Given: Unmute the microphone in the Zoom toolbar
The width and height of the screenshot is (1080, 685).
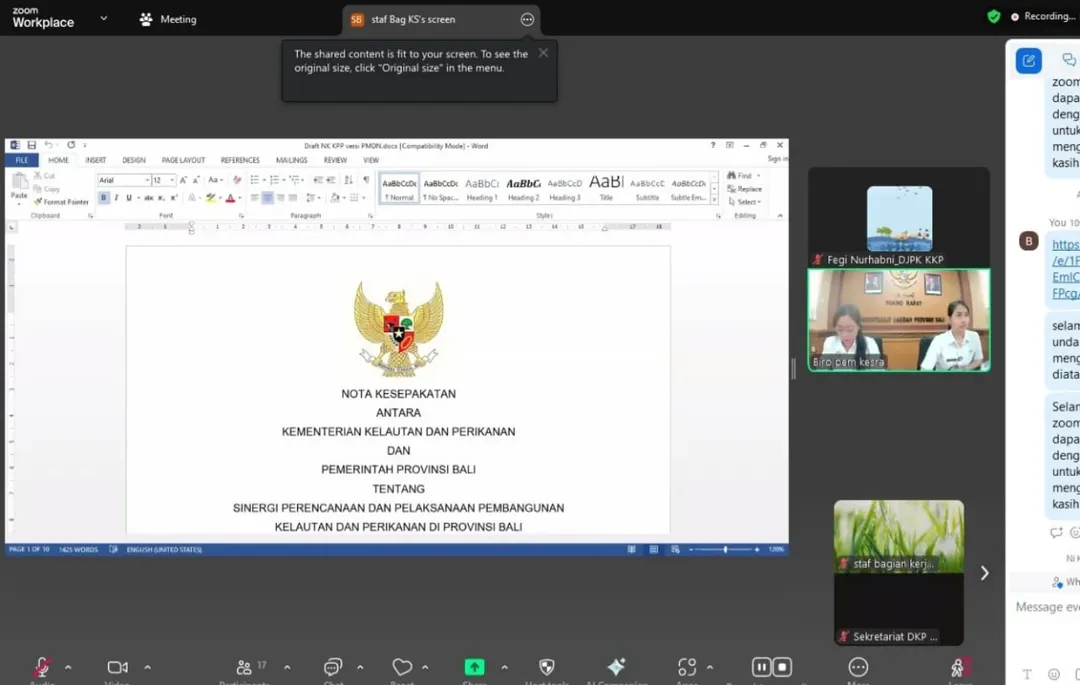Looking at the screenshot, I should coord(42,667).
